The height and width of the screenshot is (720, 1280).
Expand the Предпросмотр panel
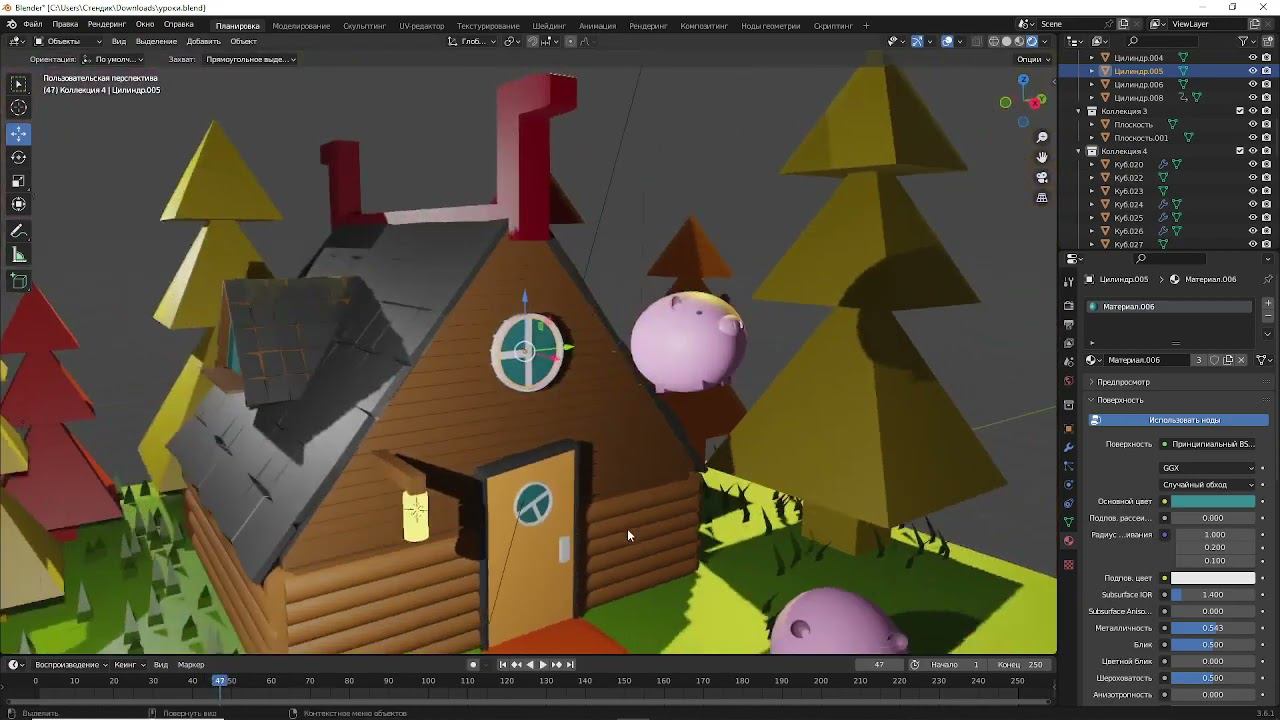[1123, 382]
